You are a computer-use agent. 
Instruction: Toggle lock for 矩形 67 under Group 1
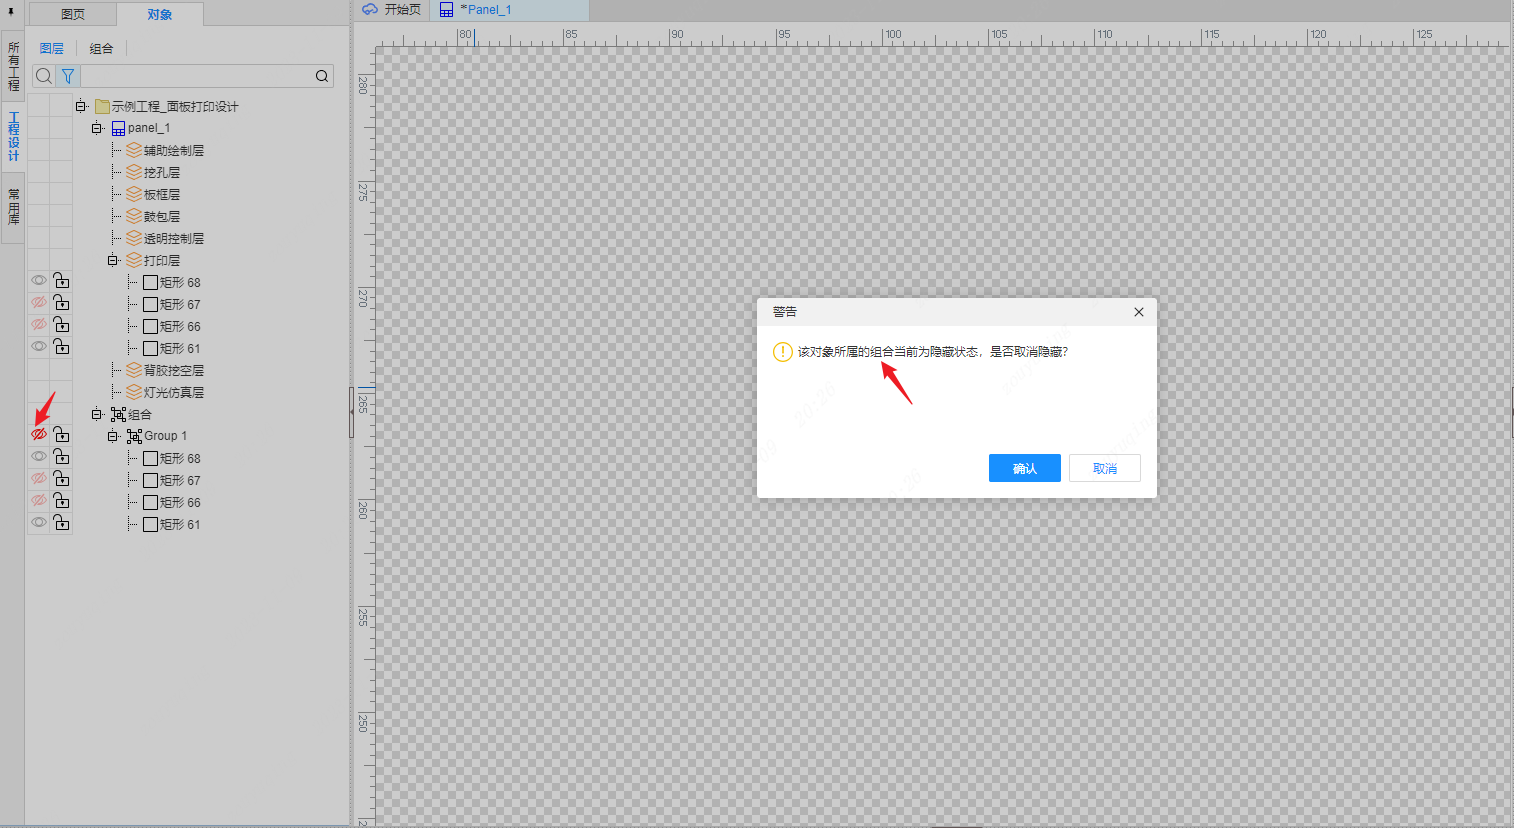point(62,479)
